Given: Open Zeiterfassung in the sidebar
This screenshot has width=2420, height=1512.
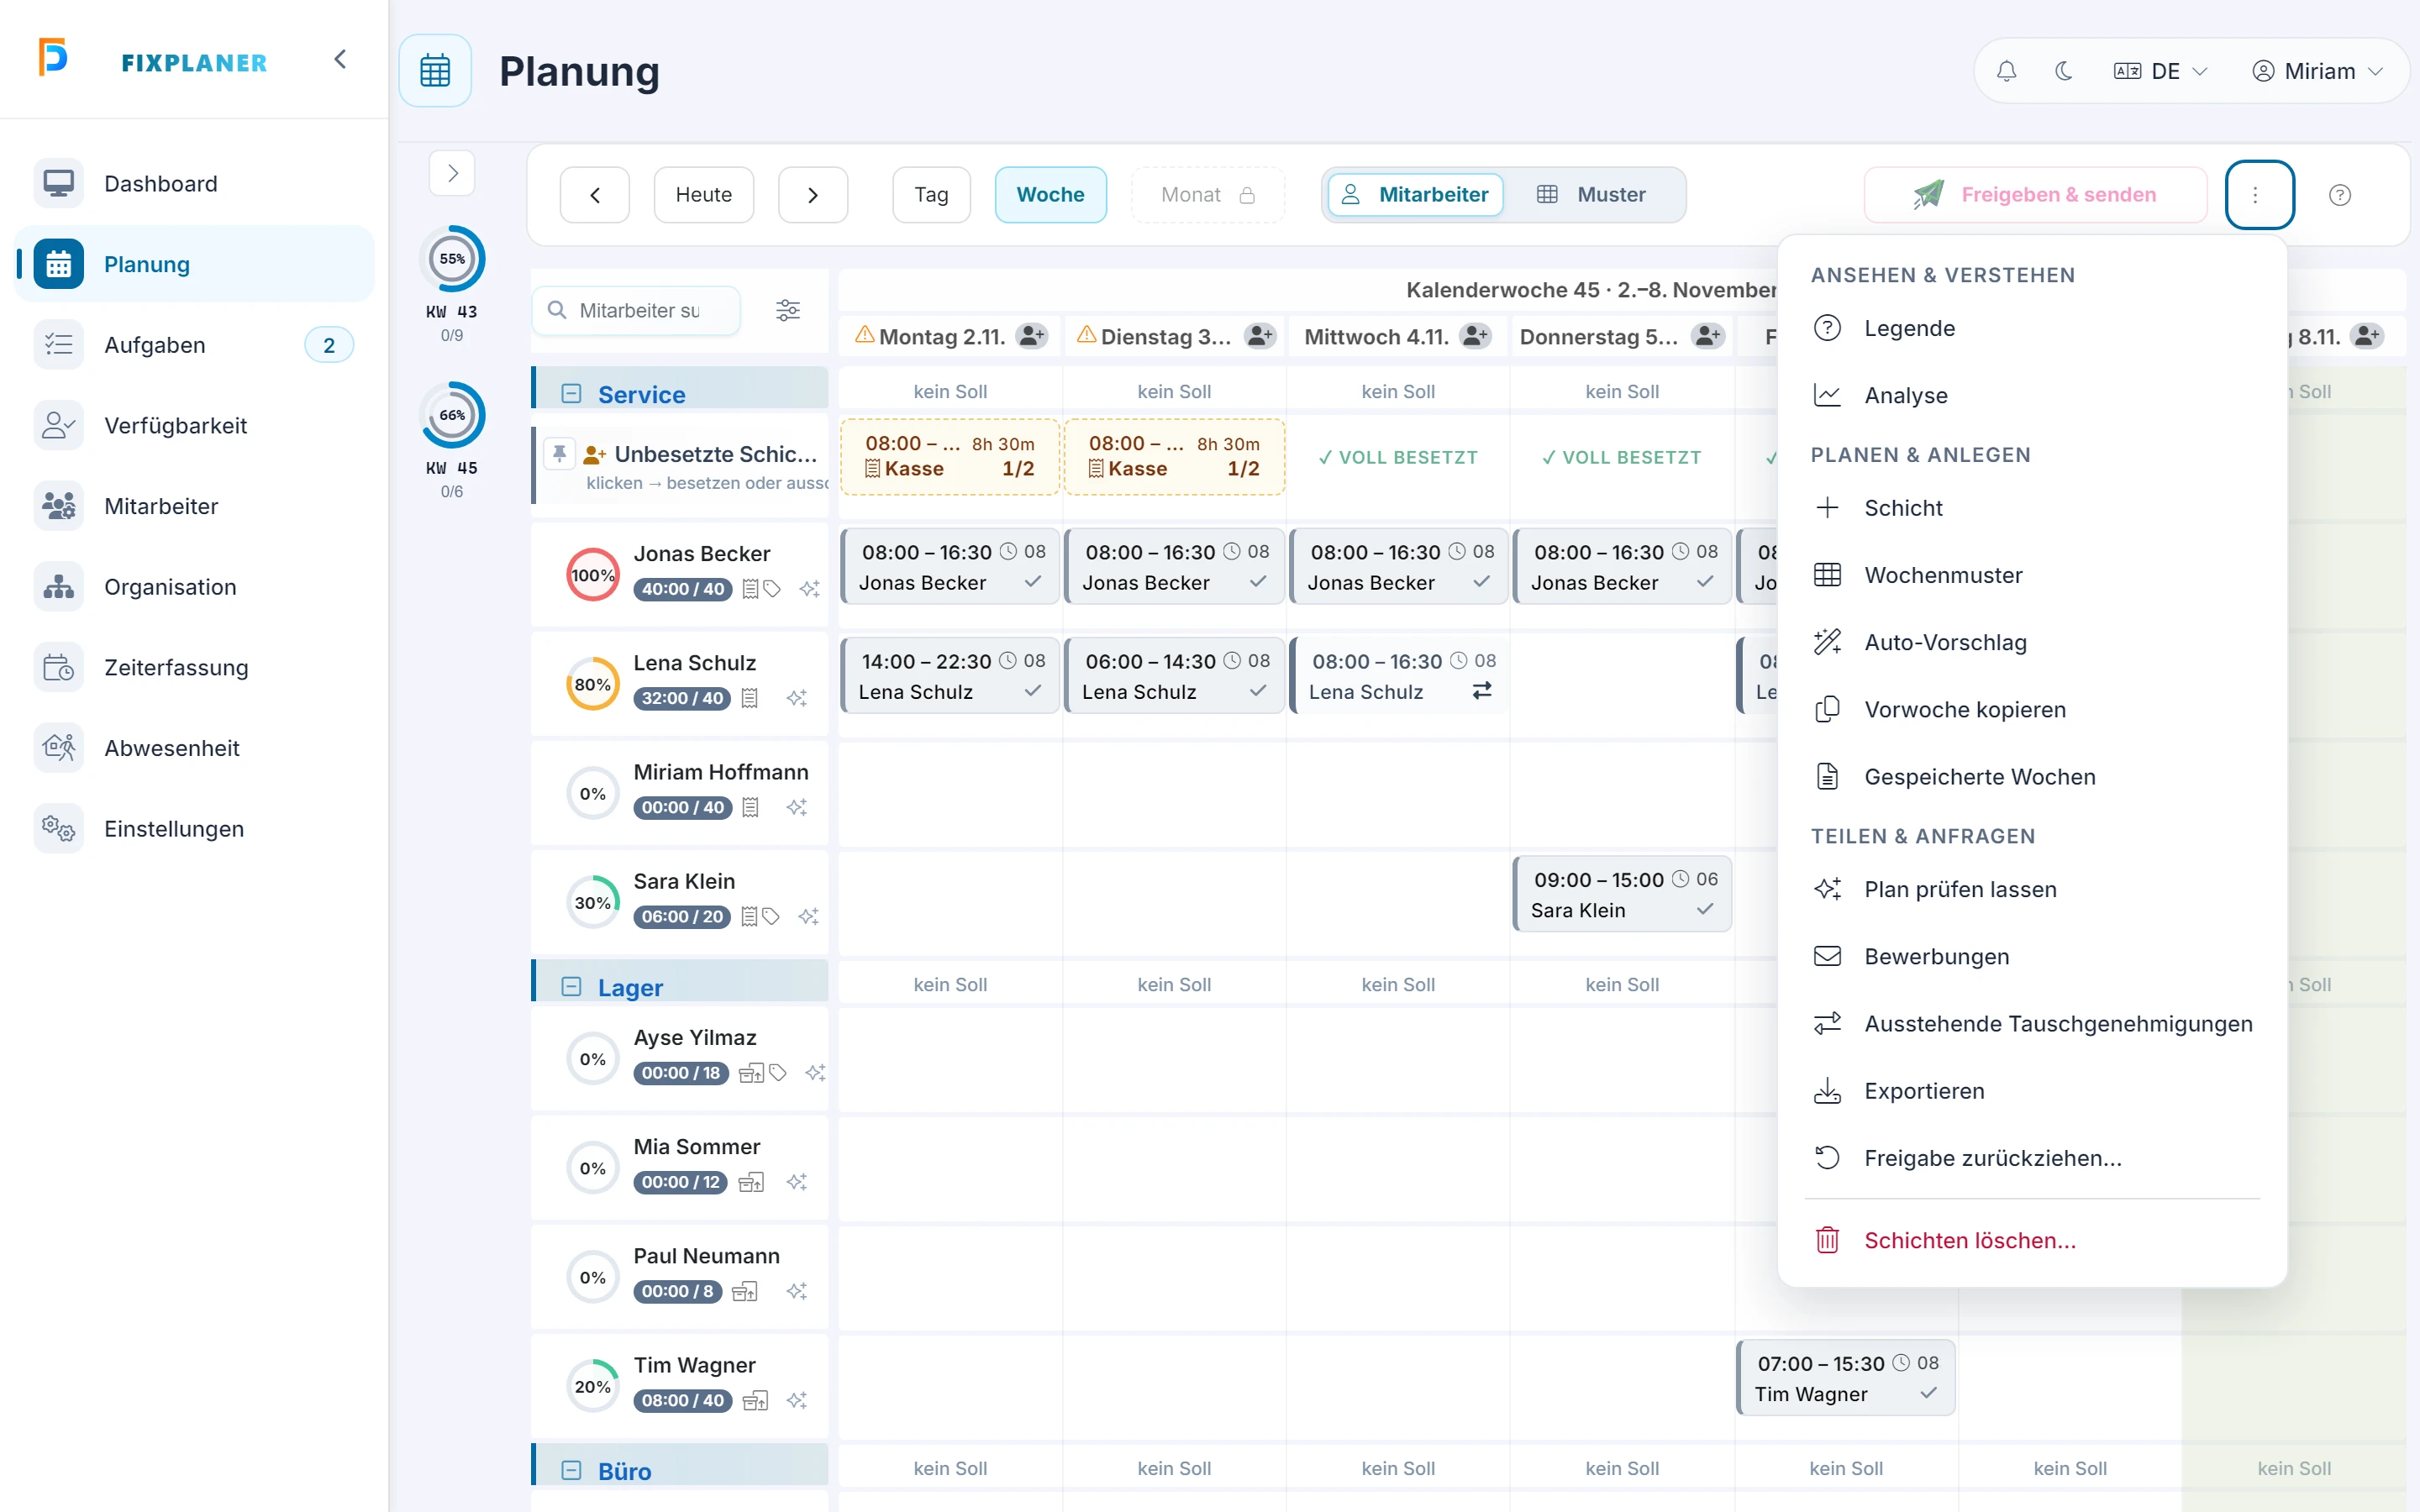Looking at the screenshot, I should pyautogui.click(x=194, y=667).
